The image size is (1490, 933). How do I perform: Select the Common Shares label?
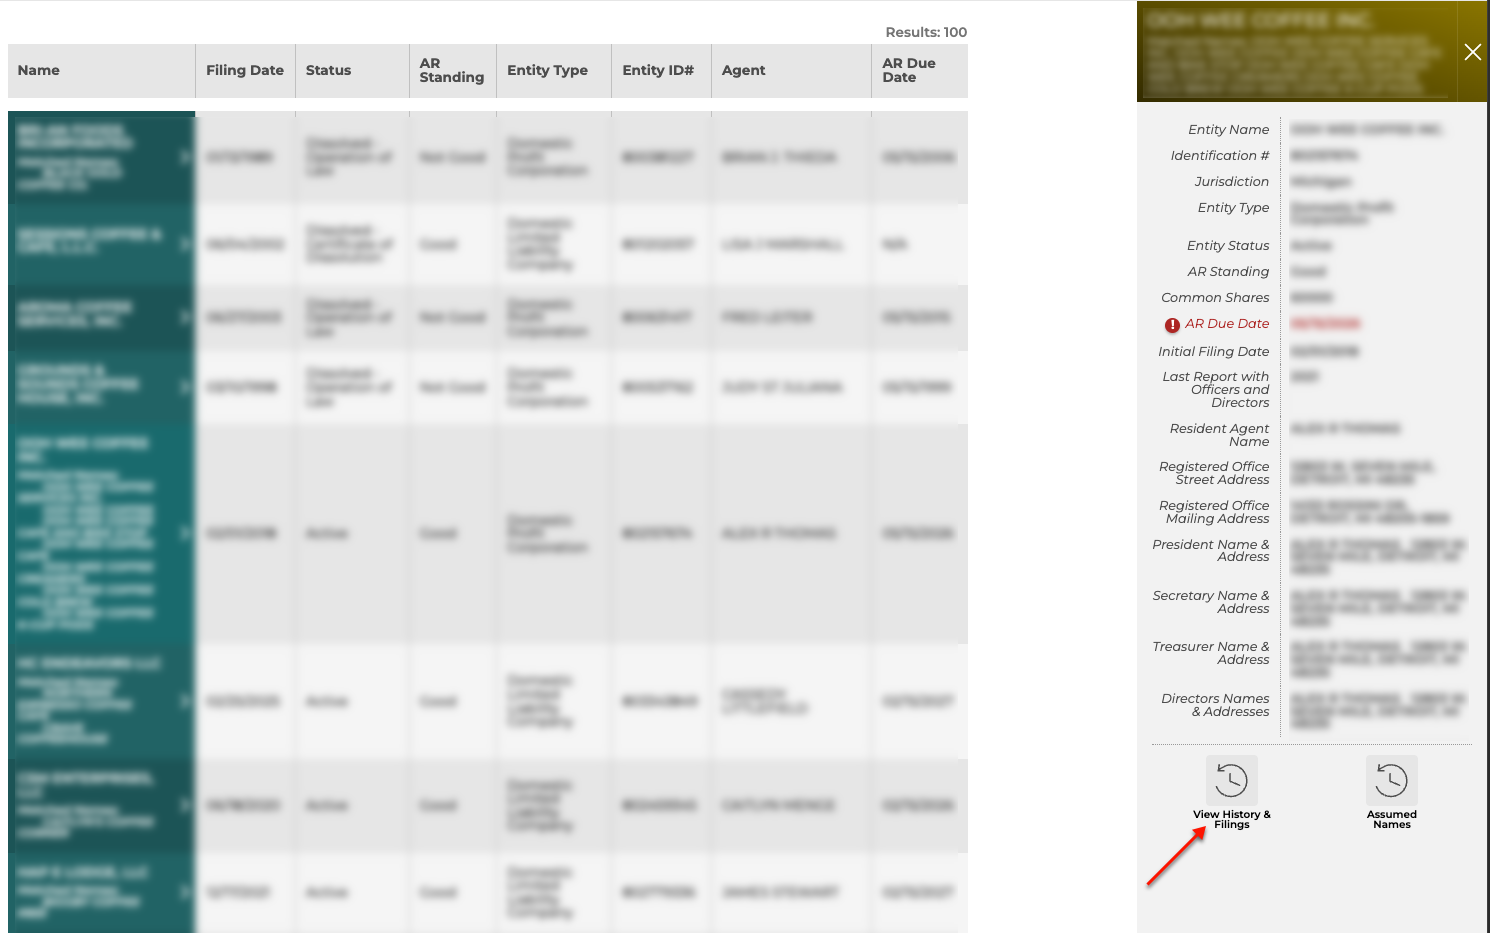tap(1215, 298)
